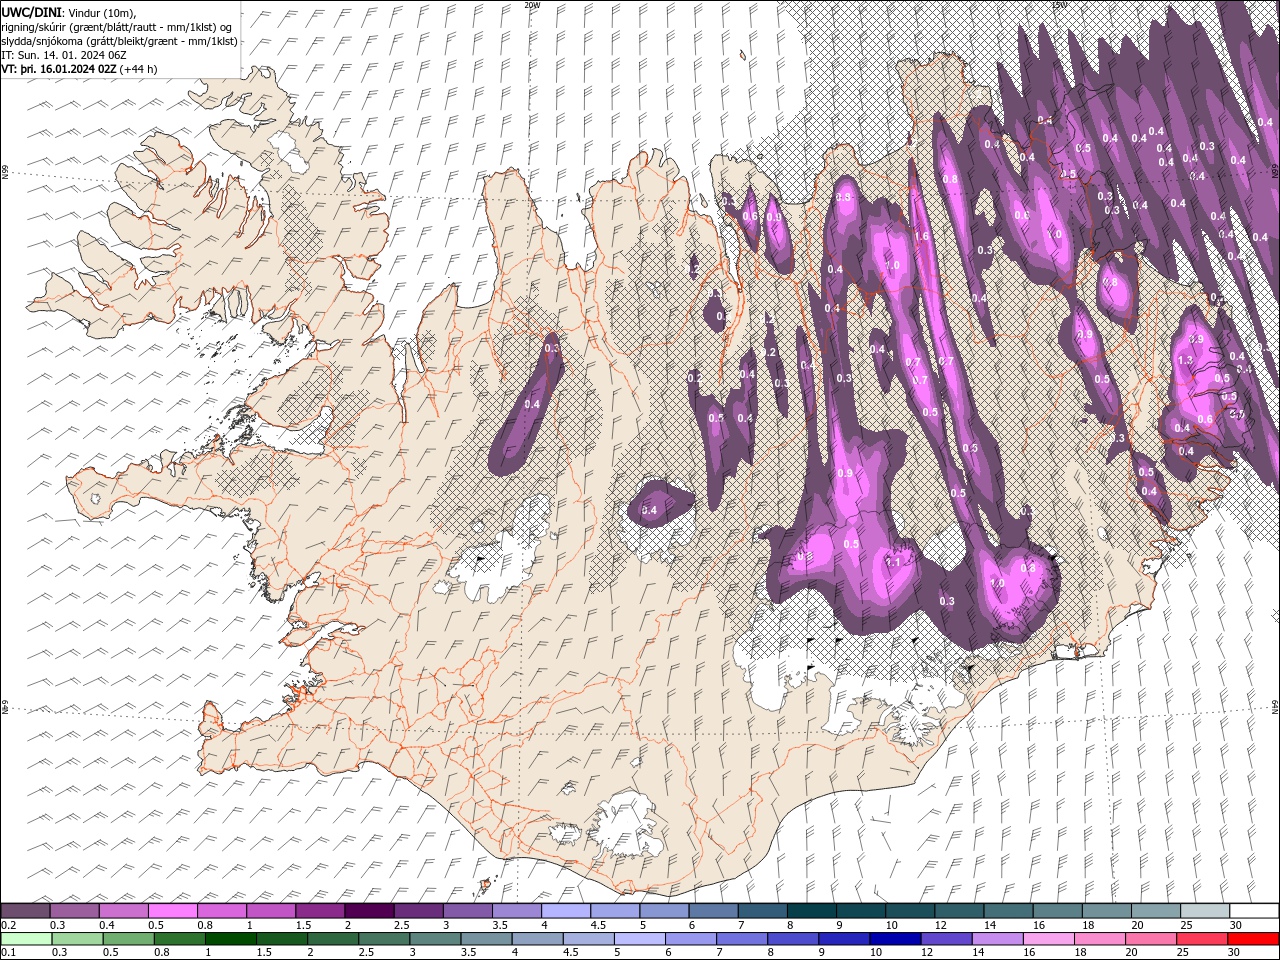The width and height of the screenshot is (1280, 960).
Task: Select the white 30 swatch in top legend row
Action: tap(1253, 911)
